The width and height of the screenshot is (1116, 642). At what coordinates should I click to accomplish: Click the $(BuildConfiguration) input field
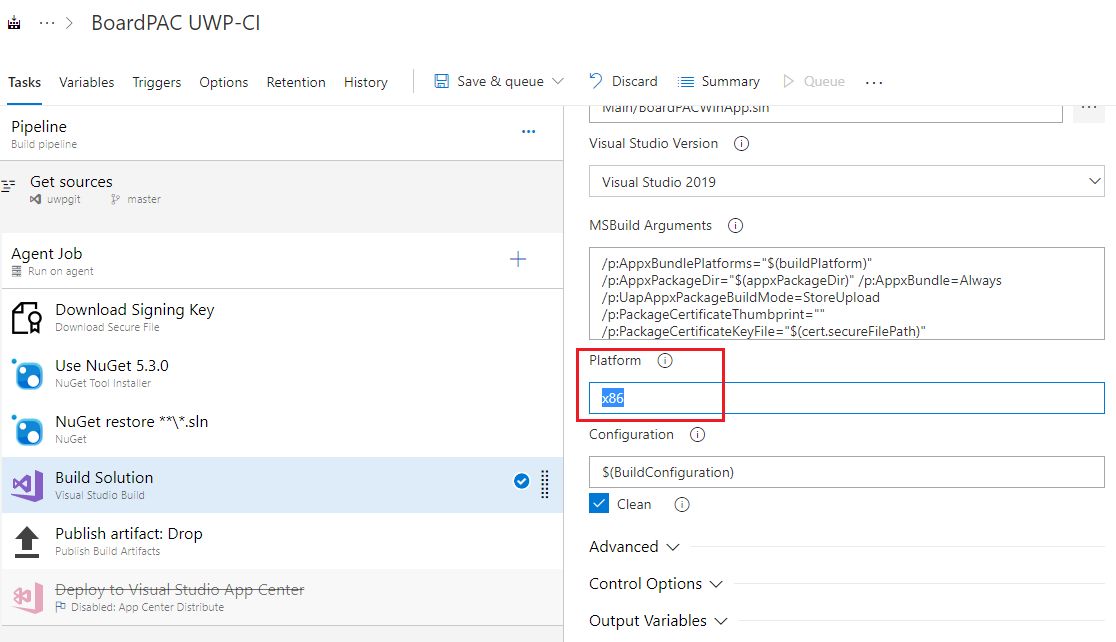pos(846,472)
